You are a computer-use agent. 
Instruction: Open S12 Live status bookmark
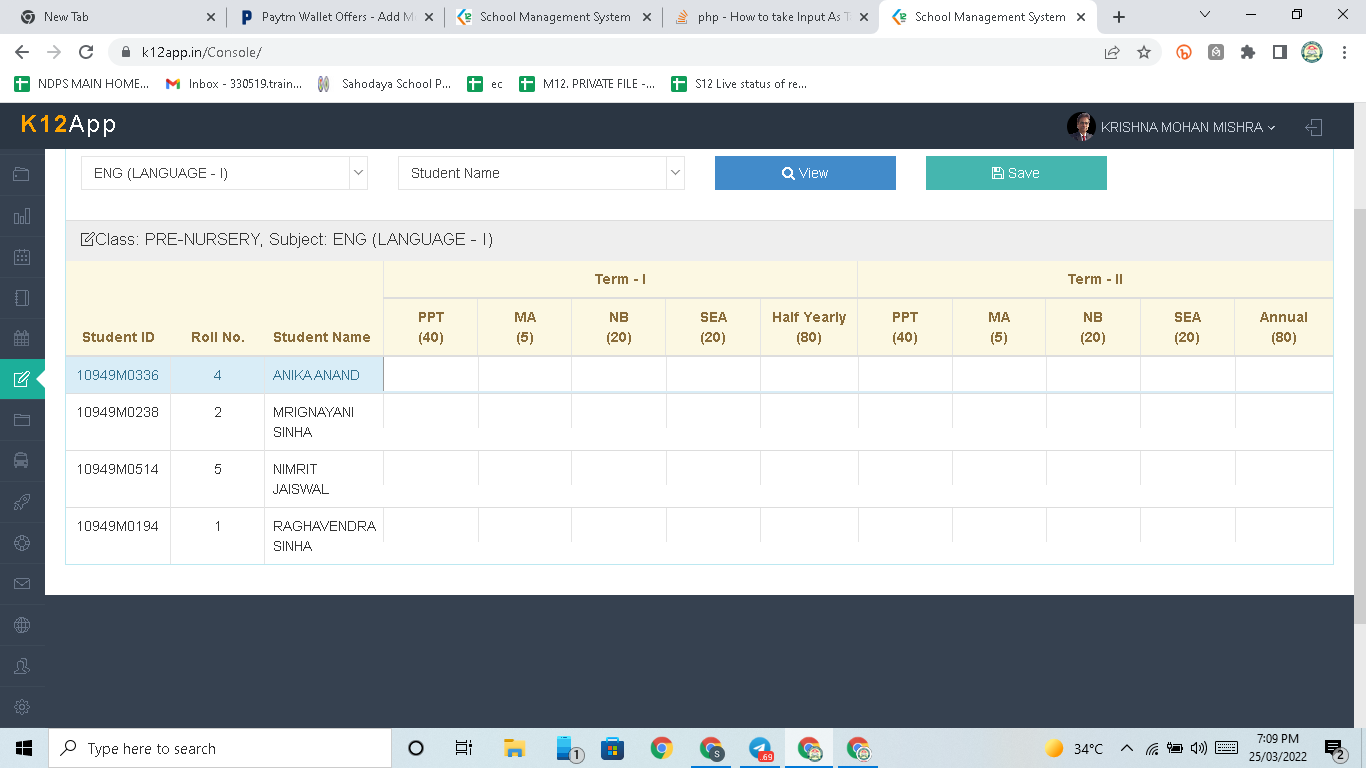tap(740, 84)
